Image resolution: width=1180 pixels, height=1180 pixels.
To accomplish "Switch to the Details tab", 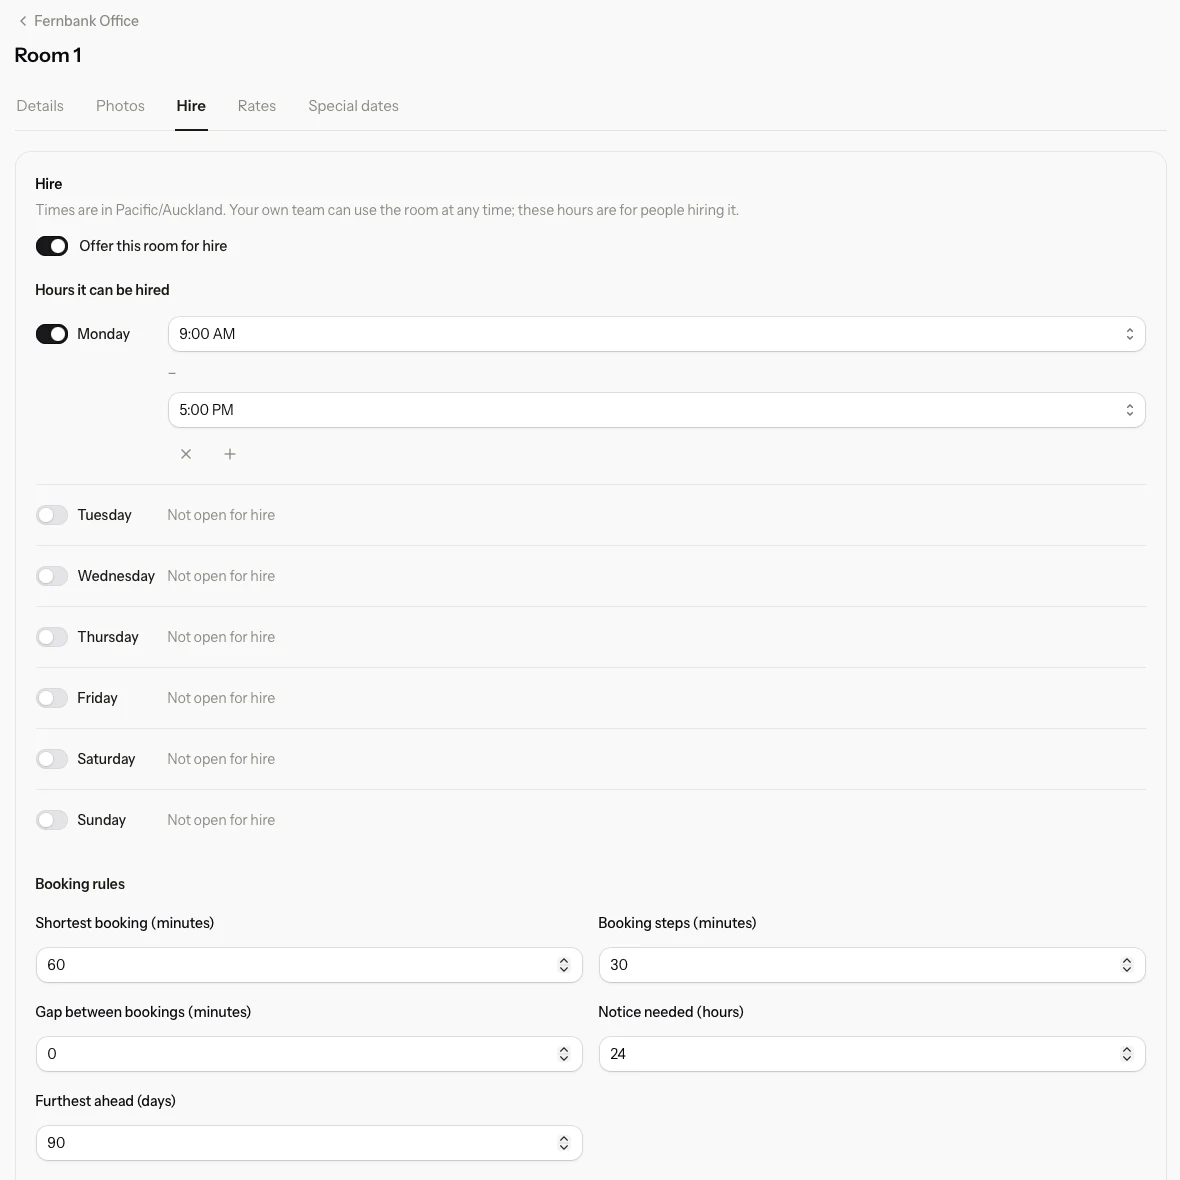I will 40,106.
